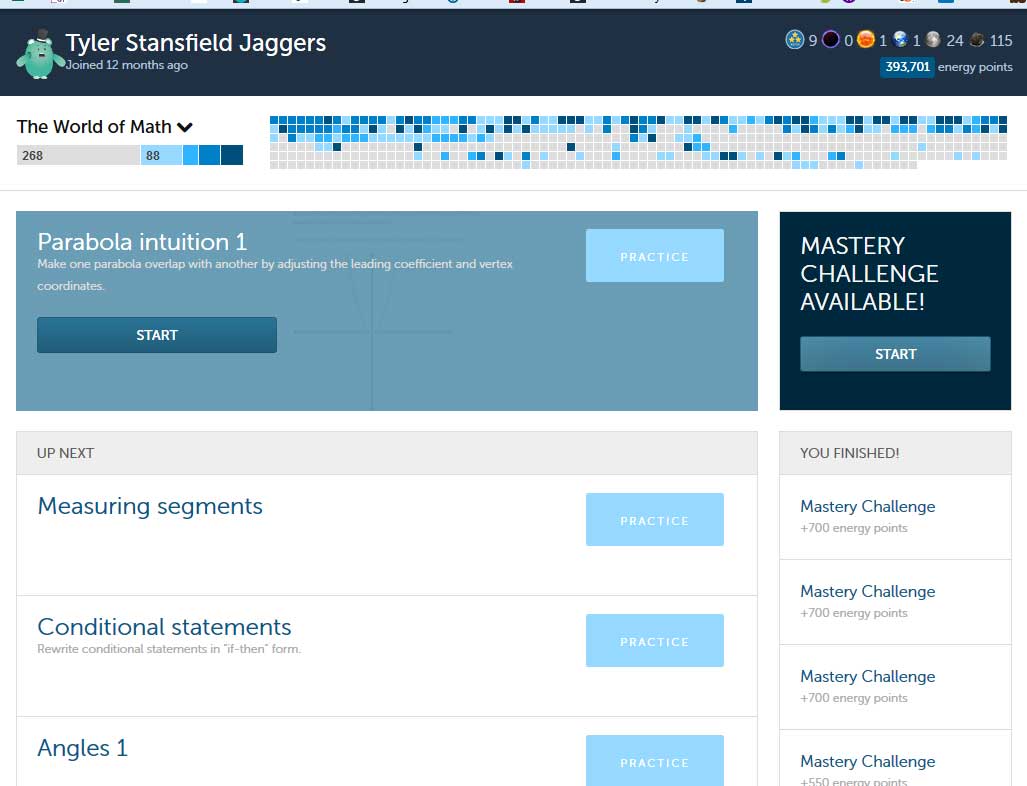This screenshot has height=786, width=1027.
Task: Start the Parabola intuition 1 task
Action: 157,335
